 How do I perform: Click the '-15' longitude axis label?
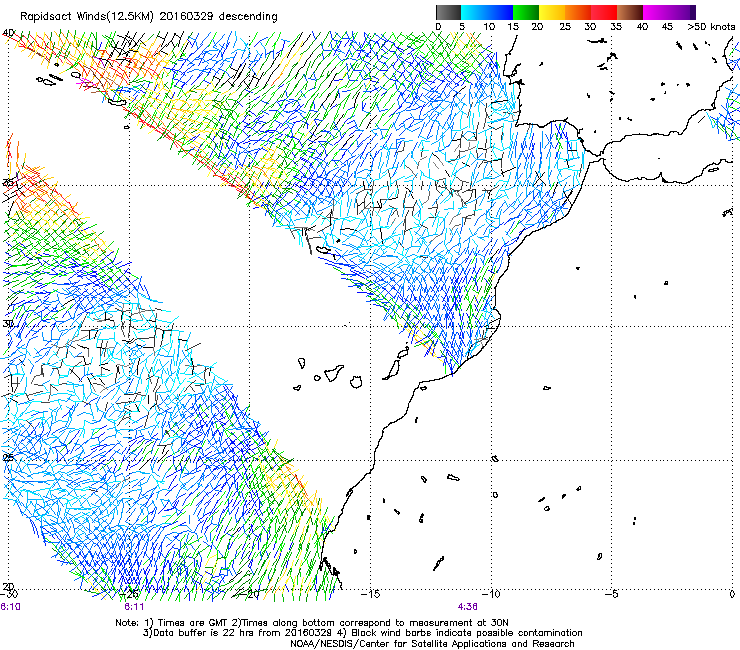click(x=370, y=594)
